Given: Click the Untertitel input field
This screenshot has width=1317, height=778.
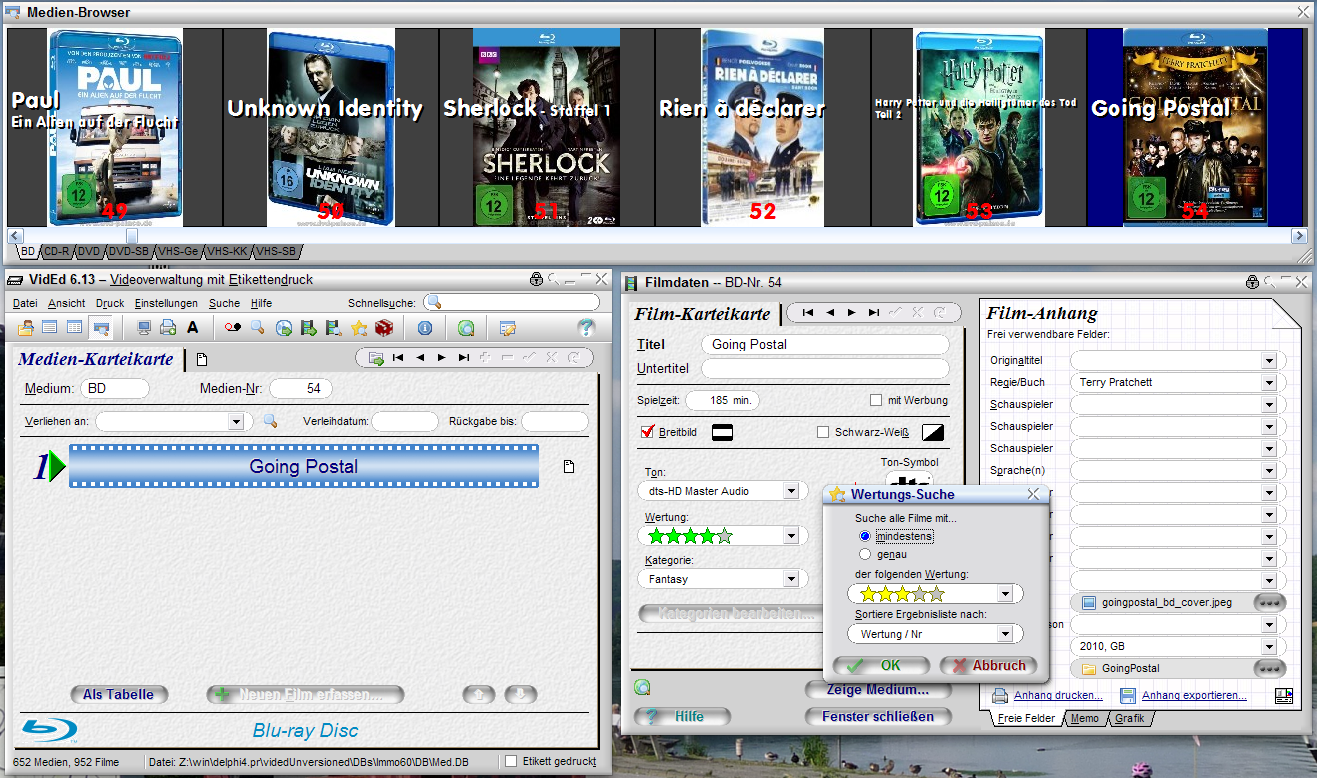Looking at the screenshot, I should click(825, 369).
